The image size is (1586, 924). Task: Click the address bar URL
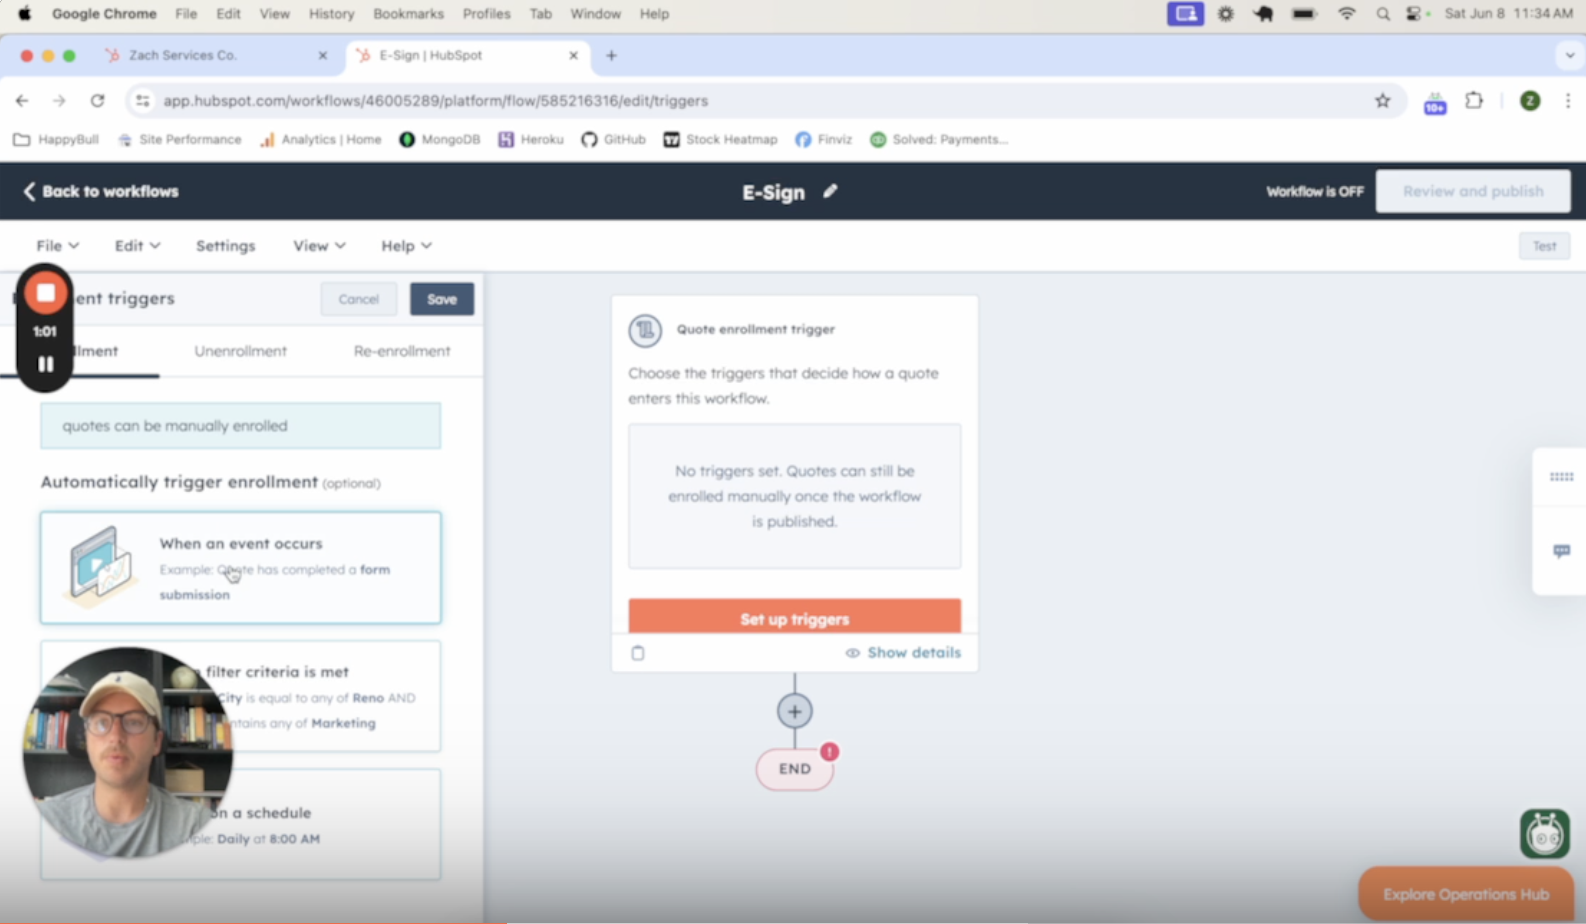coord(436,101)
